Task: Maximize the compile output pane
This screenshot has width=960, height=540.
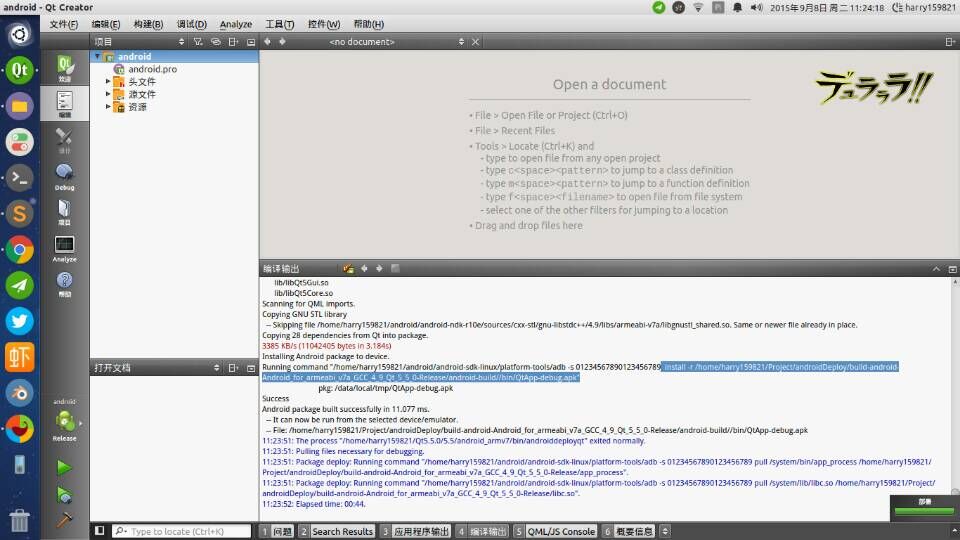Action: pos(952,269)
